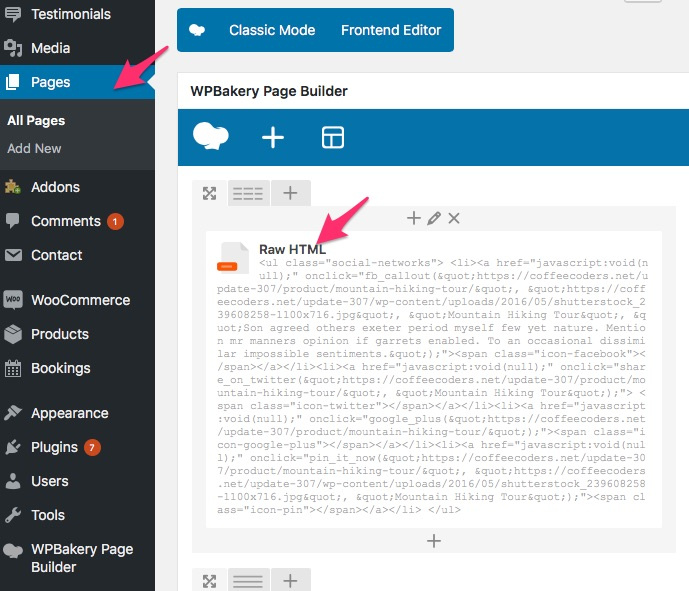
Task: Click the WPBakery cloud icon in sidebar
Action: pyautogui.click(x=13, y=550)
